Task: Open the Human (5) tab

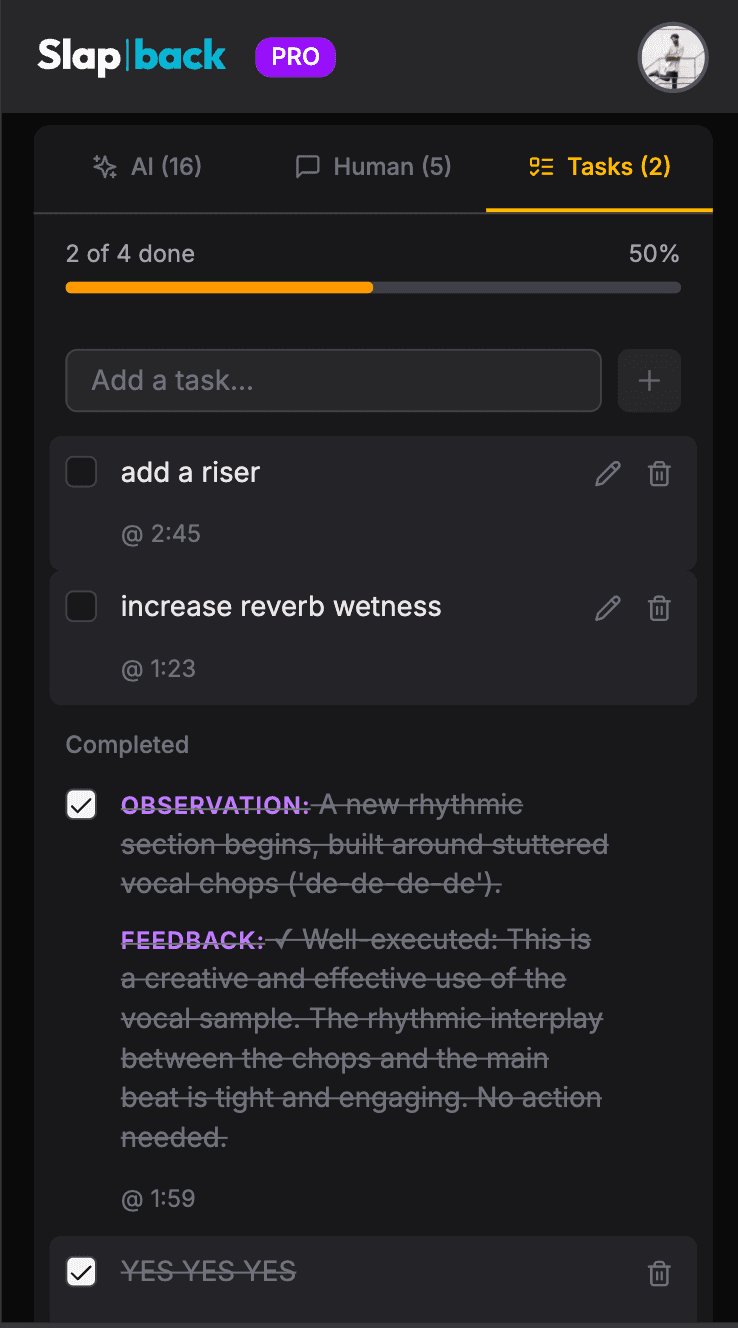Action: tap(372, 166)
